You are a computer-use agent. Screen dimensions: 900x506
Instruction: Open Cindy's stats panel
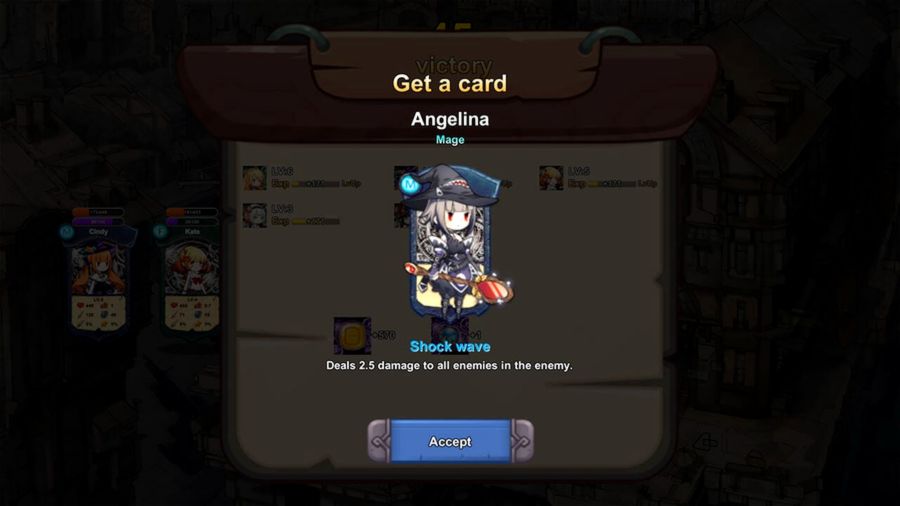point(98,313)
